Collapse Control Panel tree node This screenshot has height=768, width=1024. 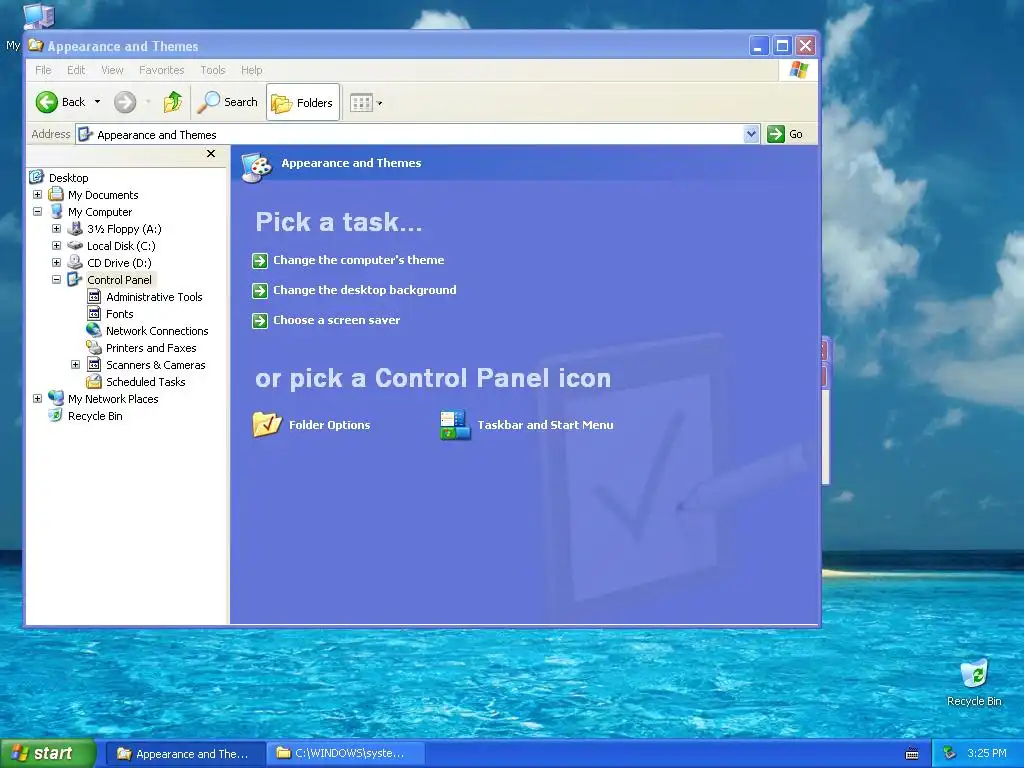point(56,280)
